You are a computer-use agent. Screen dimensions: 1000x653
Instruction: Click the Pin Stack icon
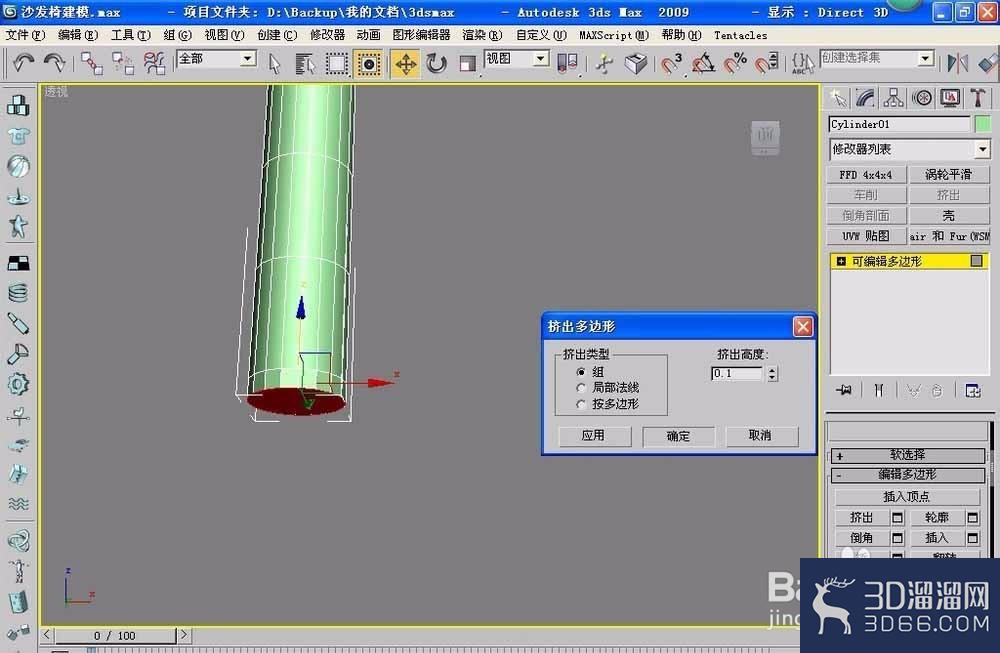(844, 390)
